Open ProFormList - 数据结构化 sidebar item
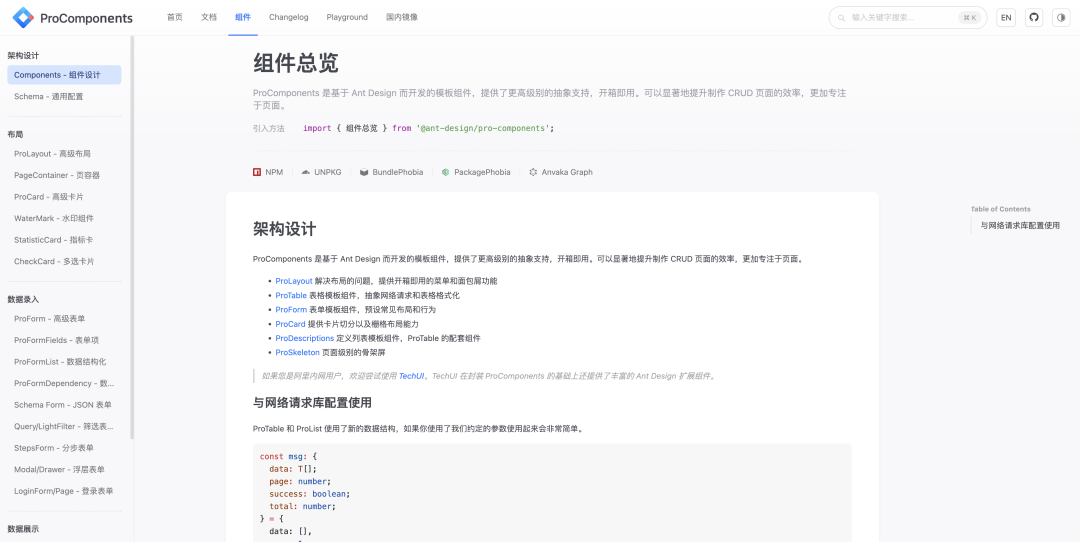 pyautogui.click(x=64, y=362)
